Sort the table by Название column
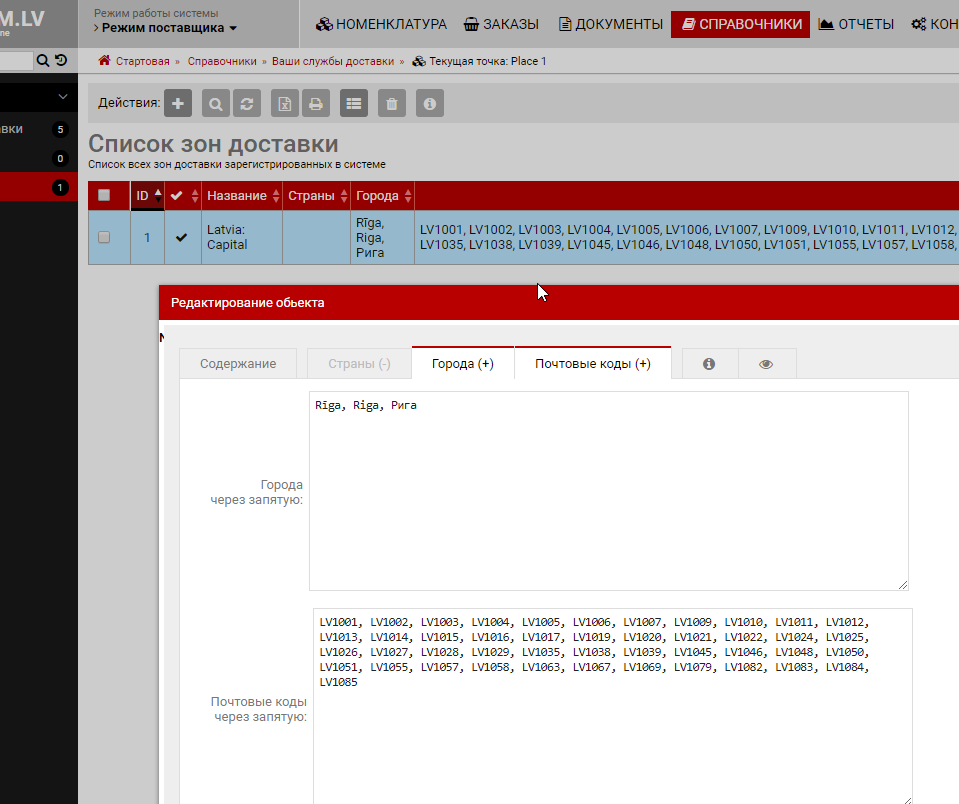The height and width of the screenshot is (804, 959). (x=236, y=196)
